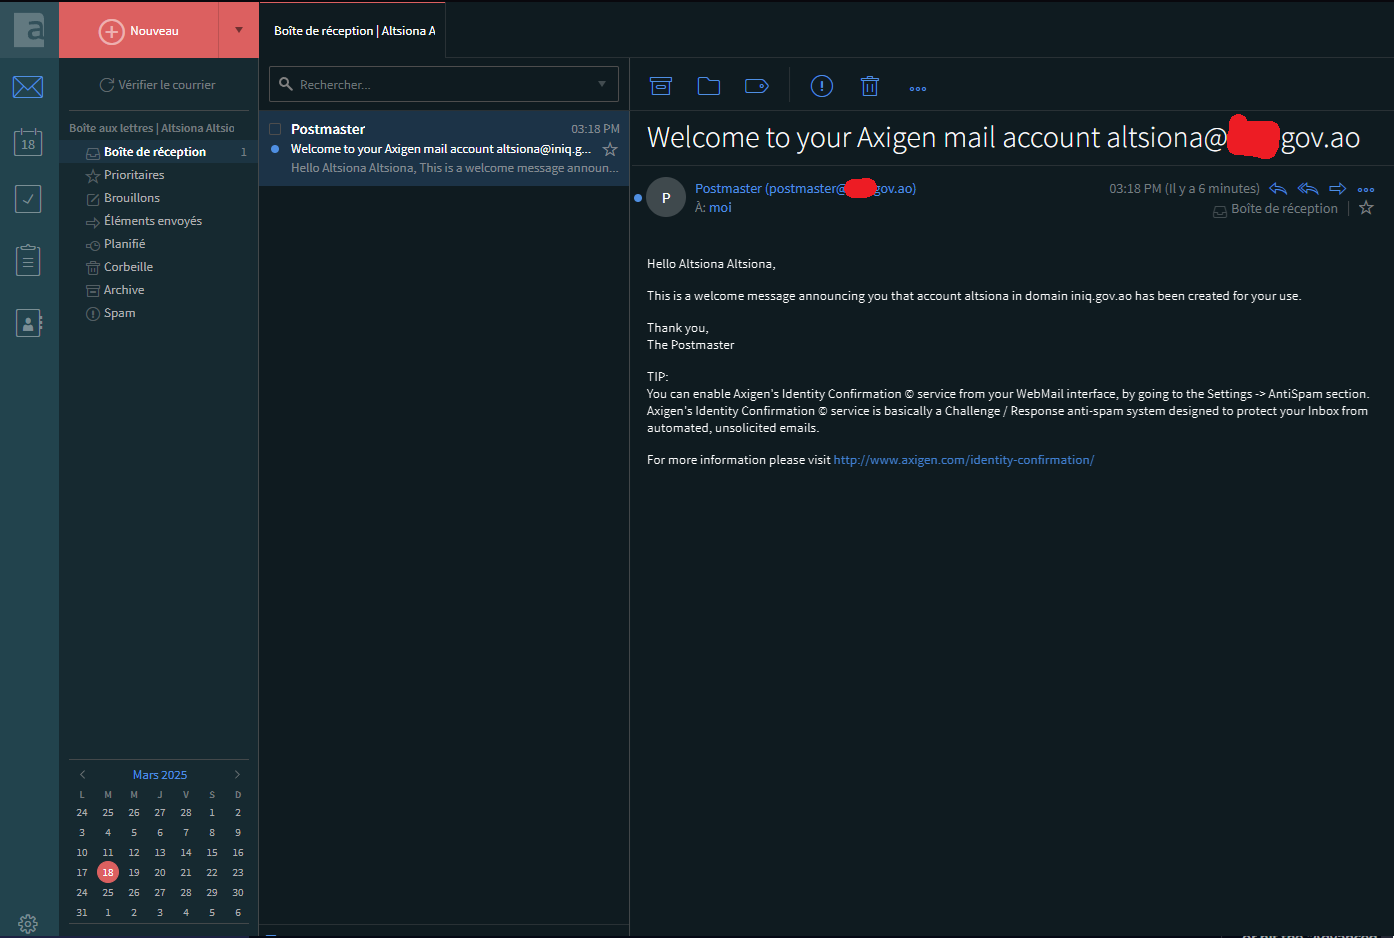
Task: Open the Contacts sidebar icon
Action: [28, 323]
